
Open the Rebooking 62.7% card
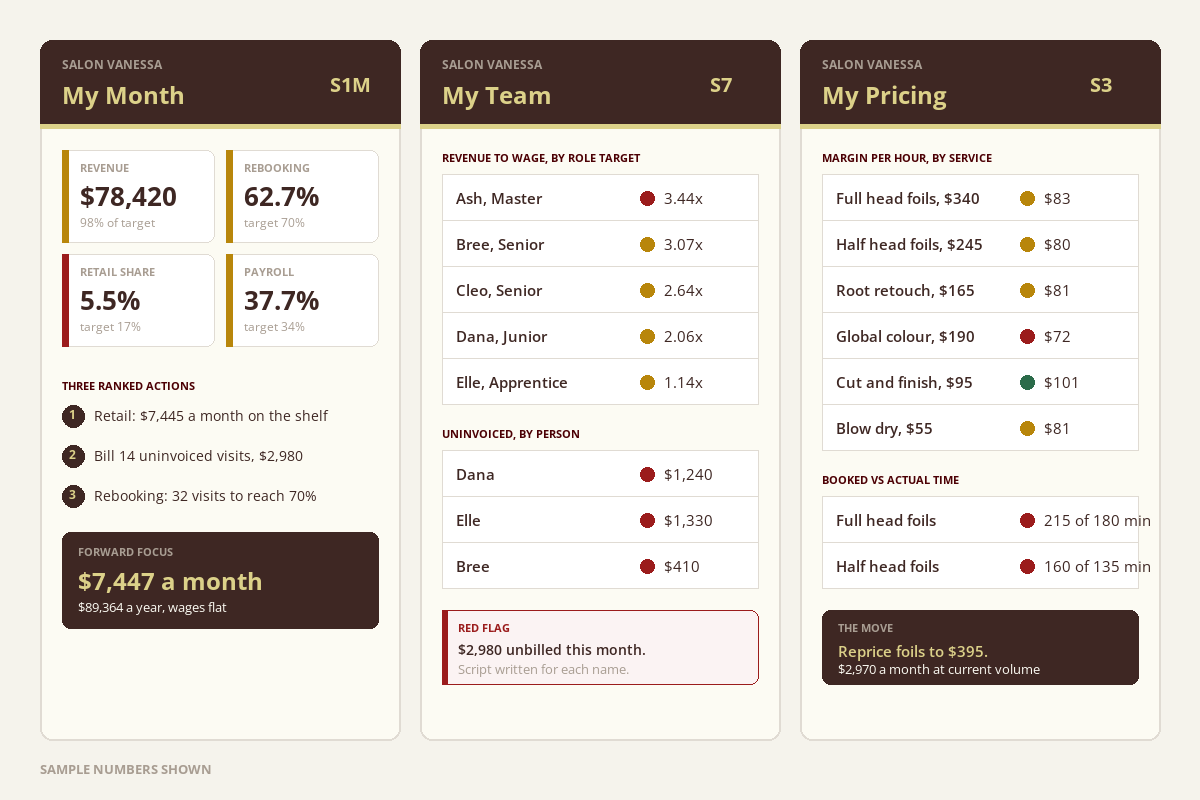pos(302,196)
